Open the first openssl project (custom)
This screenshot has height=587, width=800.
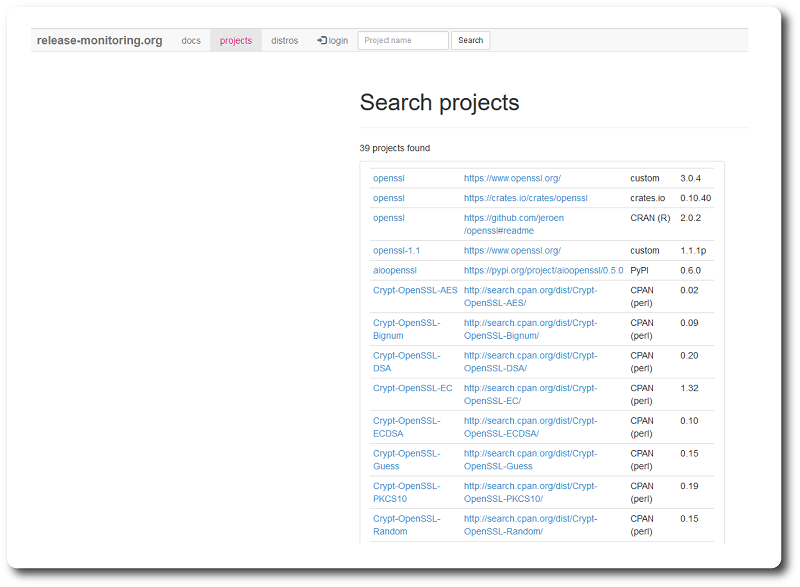point(389,178)
